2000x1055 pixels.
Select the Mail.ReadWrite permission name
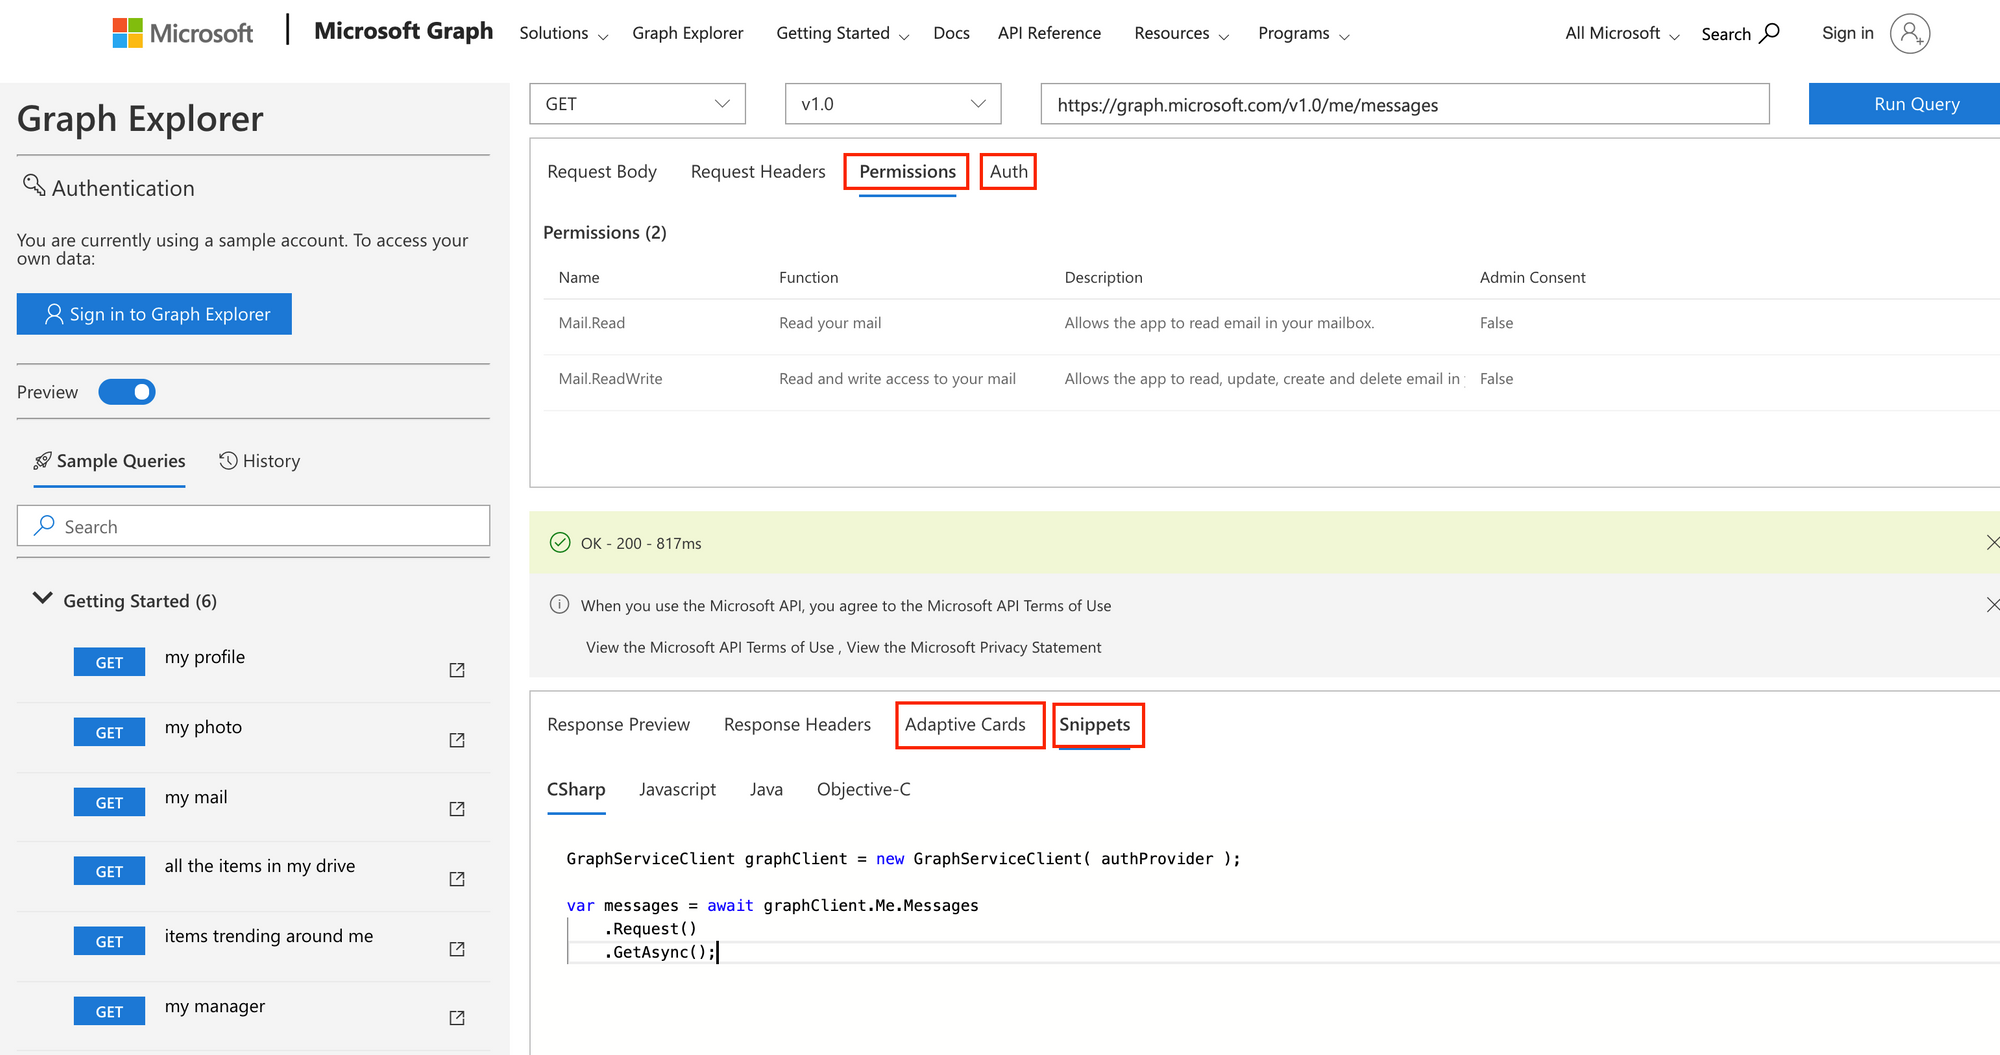[x=610, y=379]
